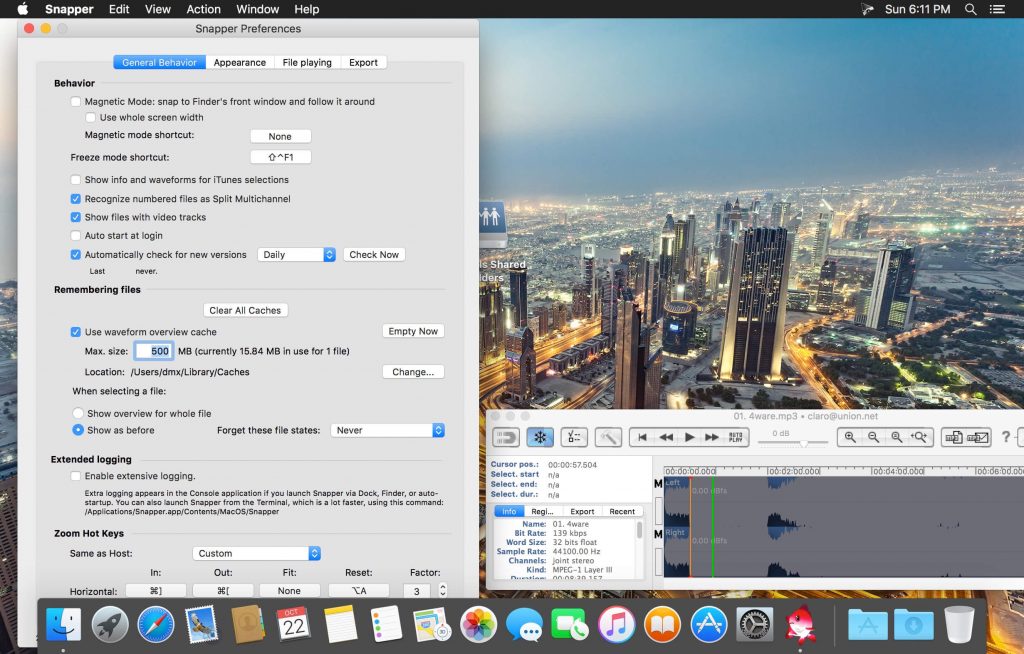Open the version check frequency dropdown set to Daily
Viewport: 1024px width, 654px height.
tap(296, 254)
